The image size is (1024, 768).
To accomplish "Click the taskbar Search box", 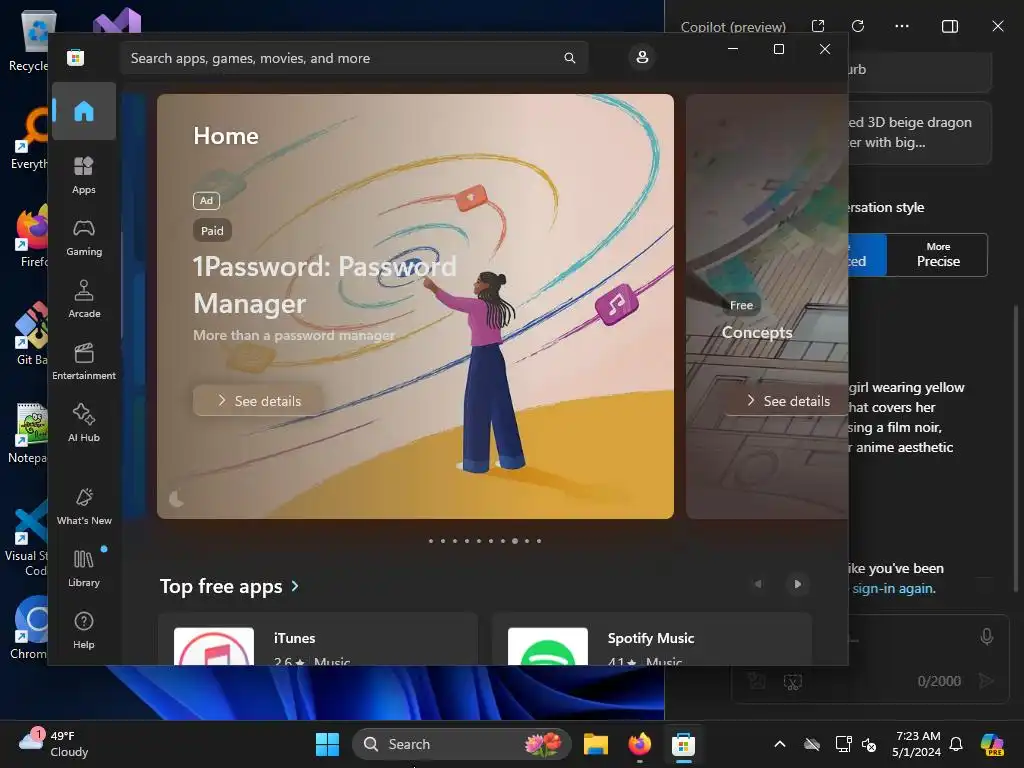I will click(x=462, y=744).
